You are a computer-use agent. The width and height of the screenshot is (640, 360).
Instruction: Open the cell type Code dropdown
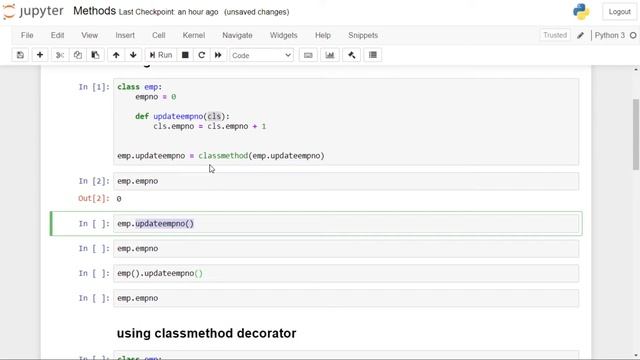pos(261,55)
